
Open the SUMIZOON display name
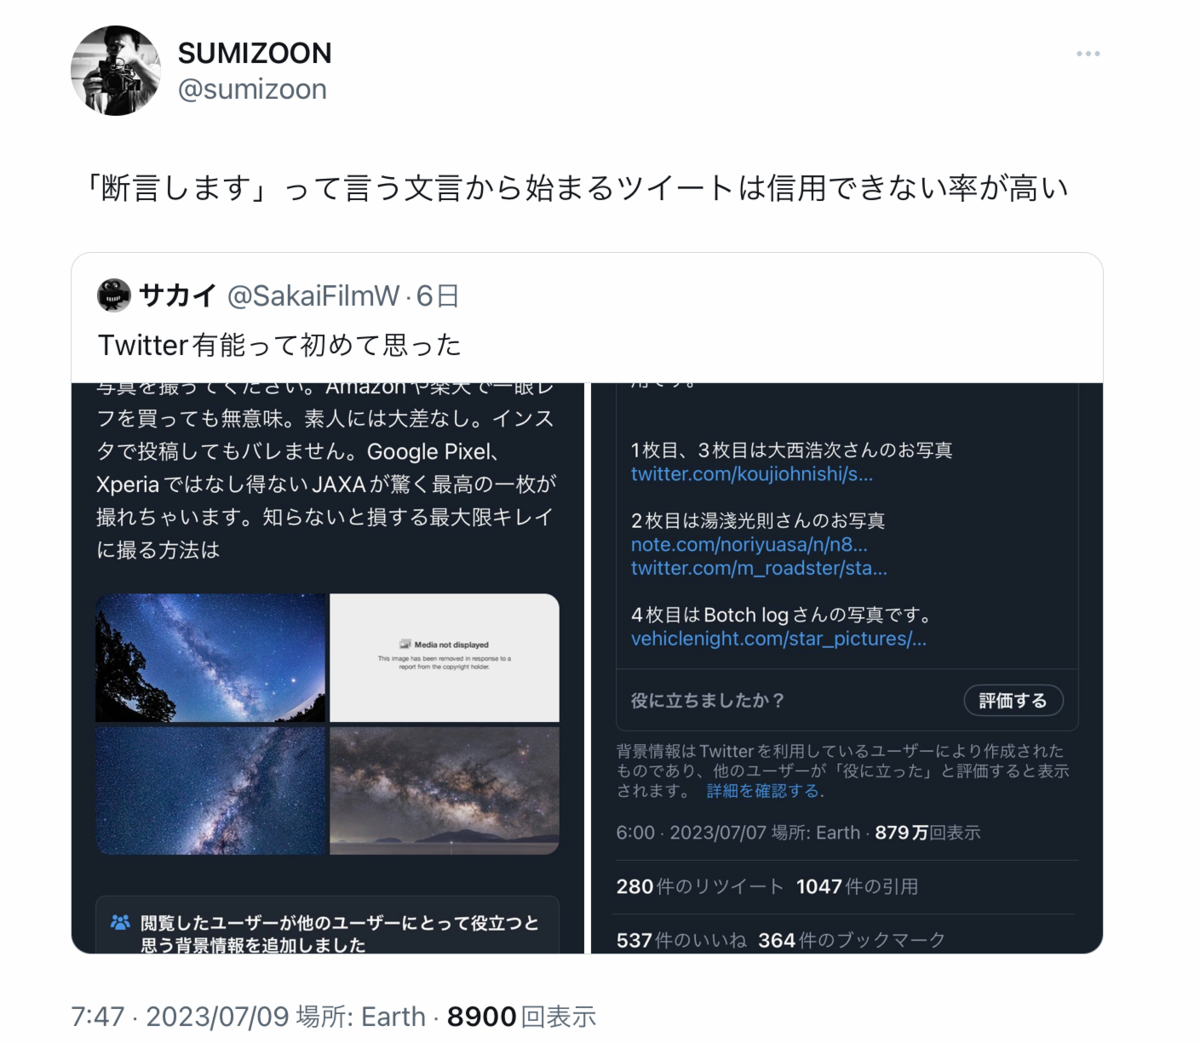tap(254, 53)
